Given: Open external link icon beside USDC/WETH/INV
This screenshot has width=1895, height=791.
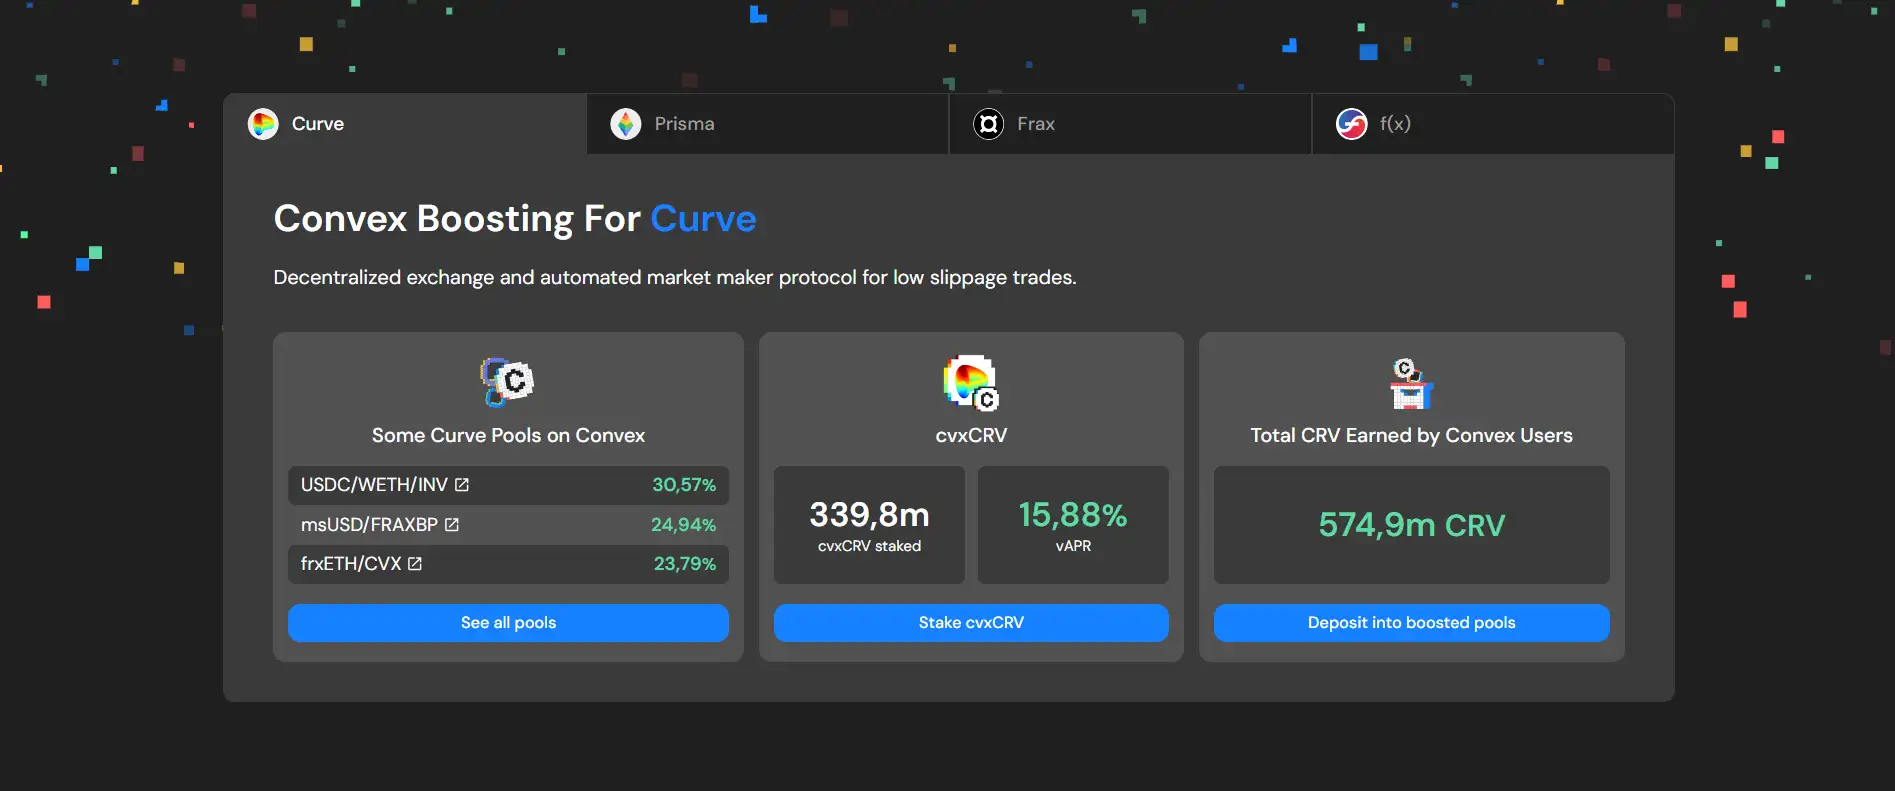Looking at the screenshot, I should tap(462, 485).
